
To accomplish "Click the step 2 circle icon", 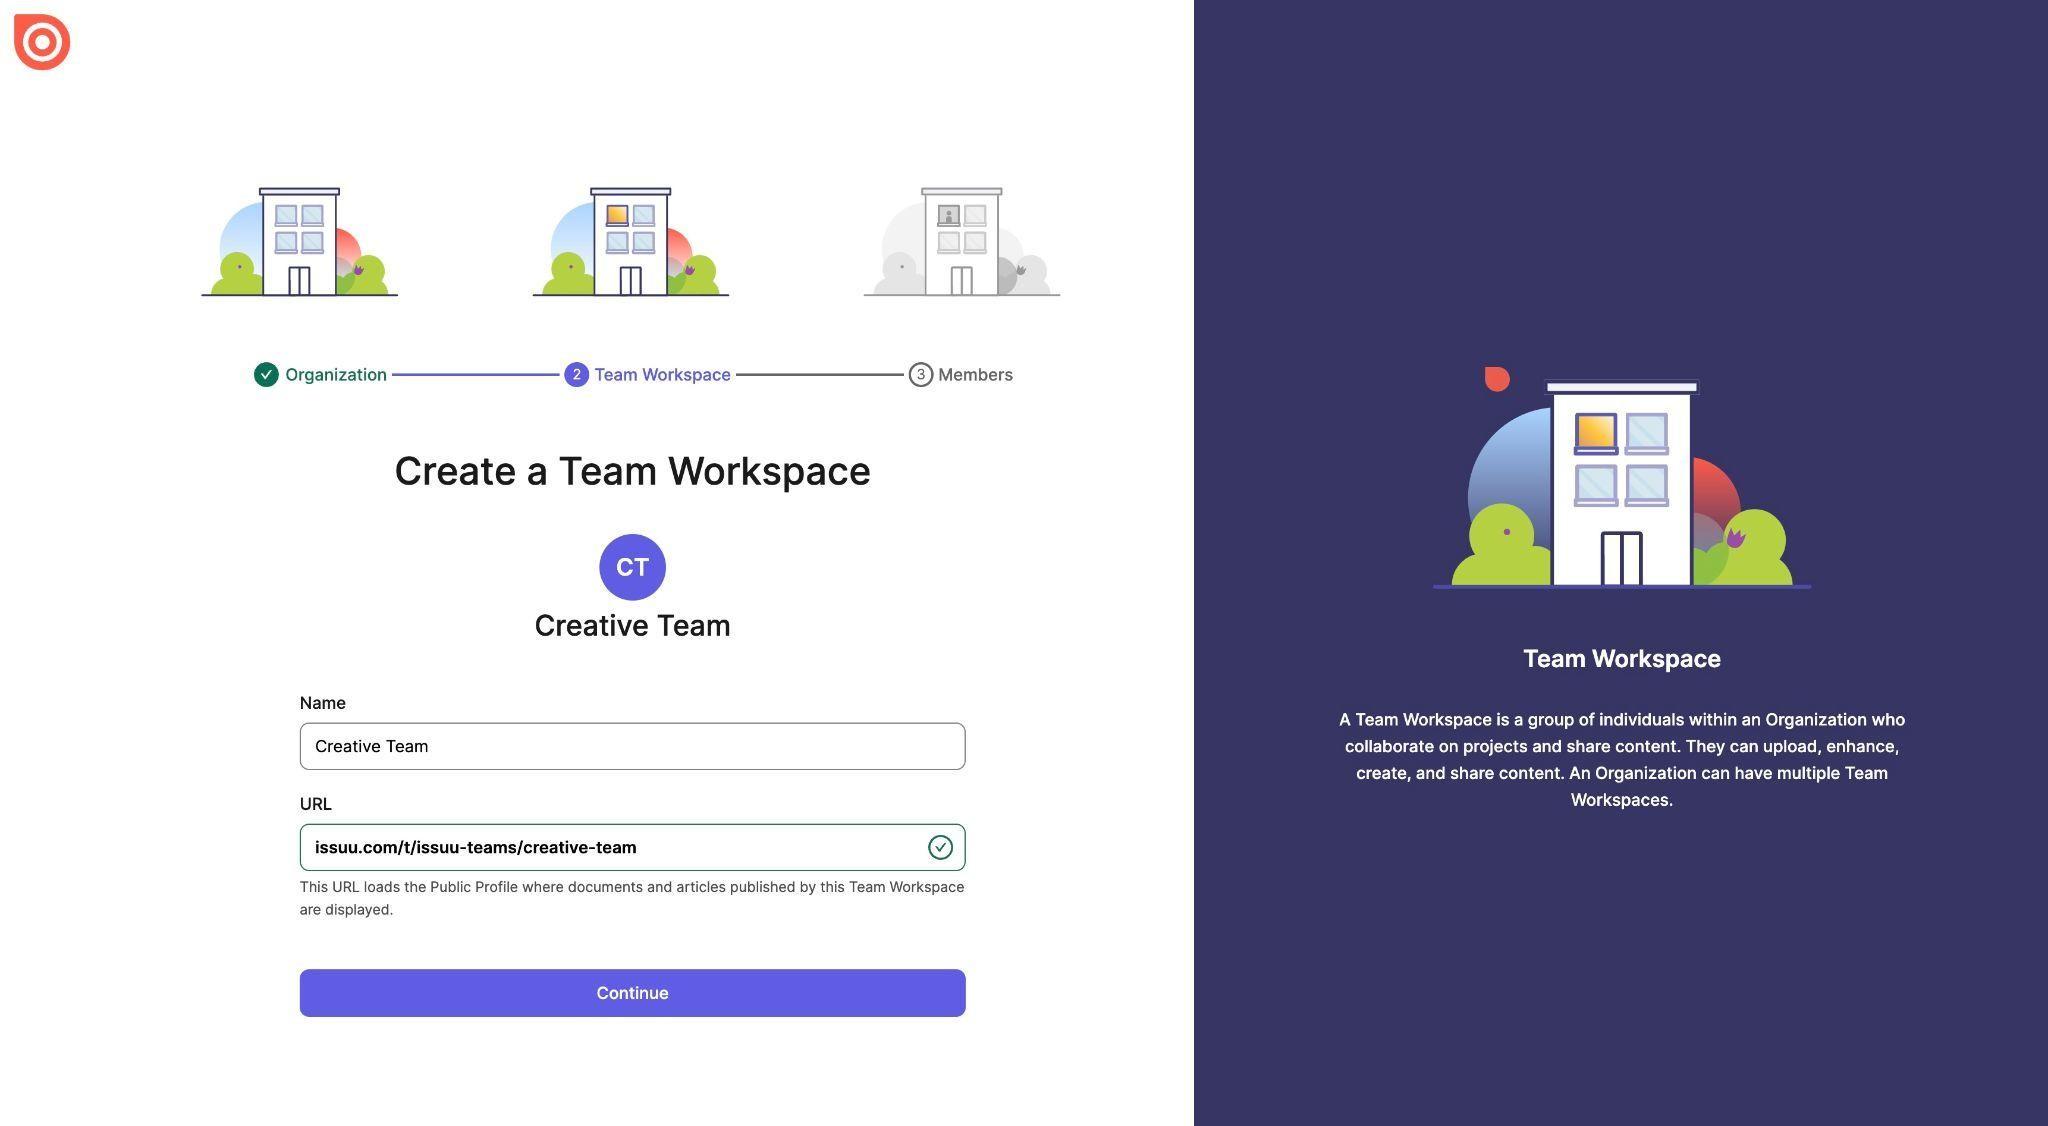I will click(x=576, y=375).
